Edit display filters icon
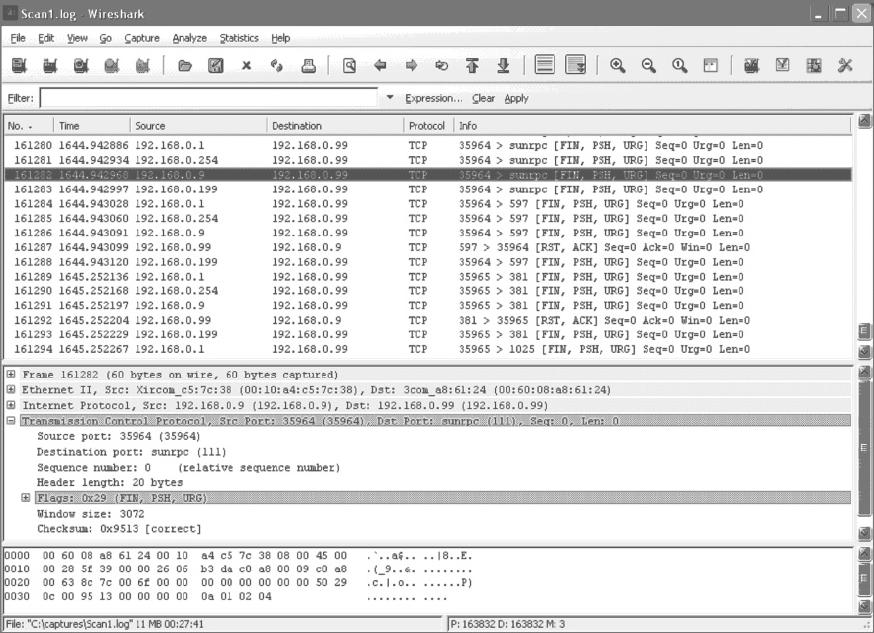The height and width of the screenshot is (633, 874). click(783, 66)
